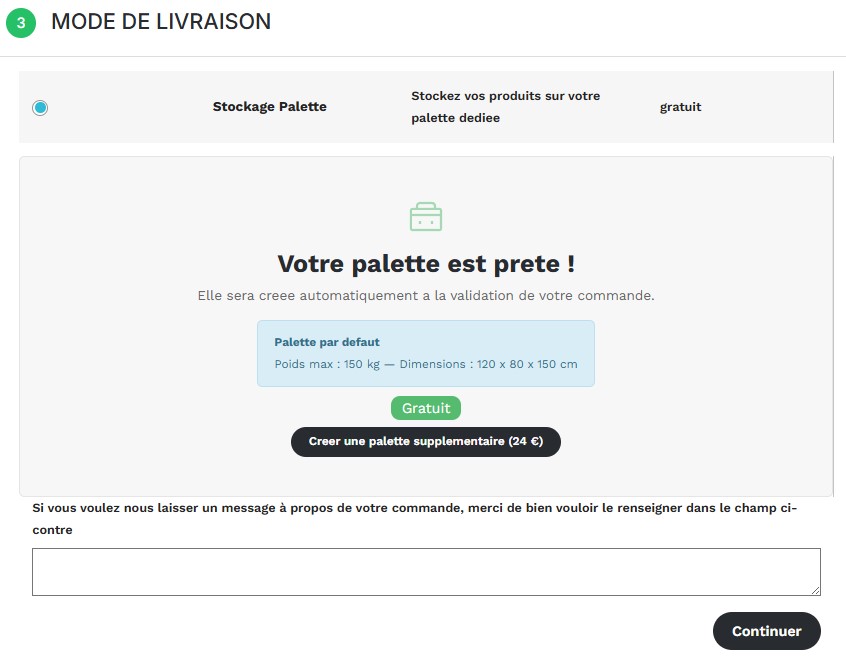
Task: Select the Stockage Palette radio button
Action: click(40, 108)
